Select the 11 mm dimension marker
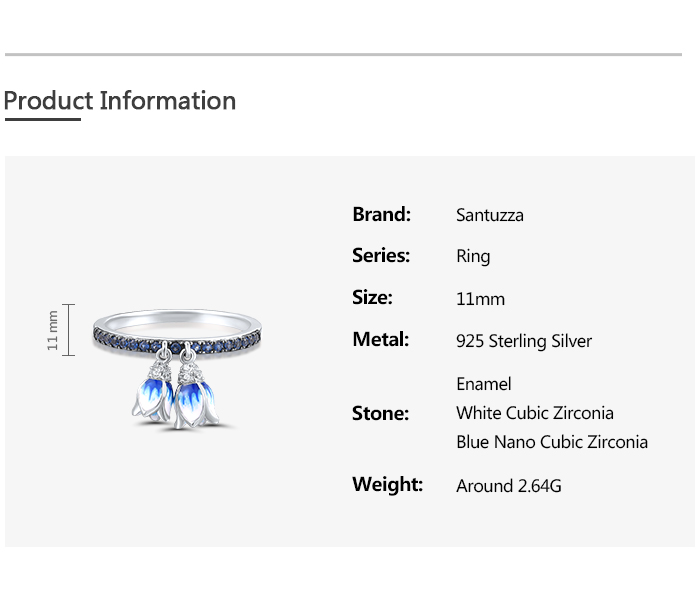700x607 pixels. [54, 330]
